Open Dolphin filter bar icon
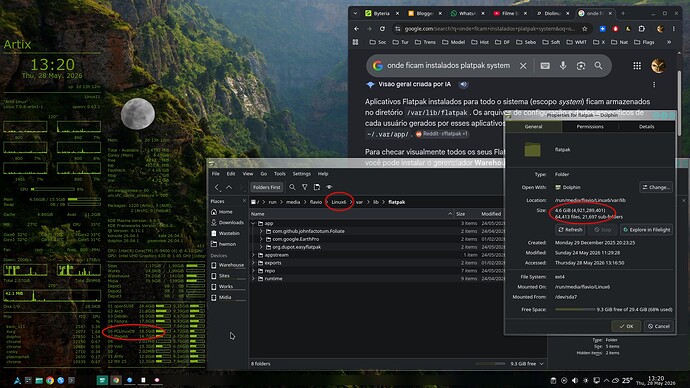690x388 pixels. click(x=305, y=187)
